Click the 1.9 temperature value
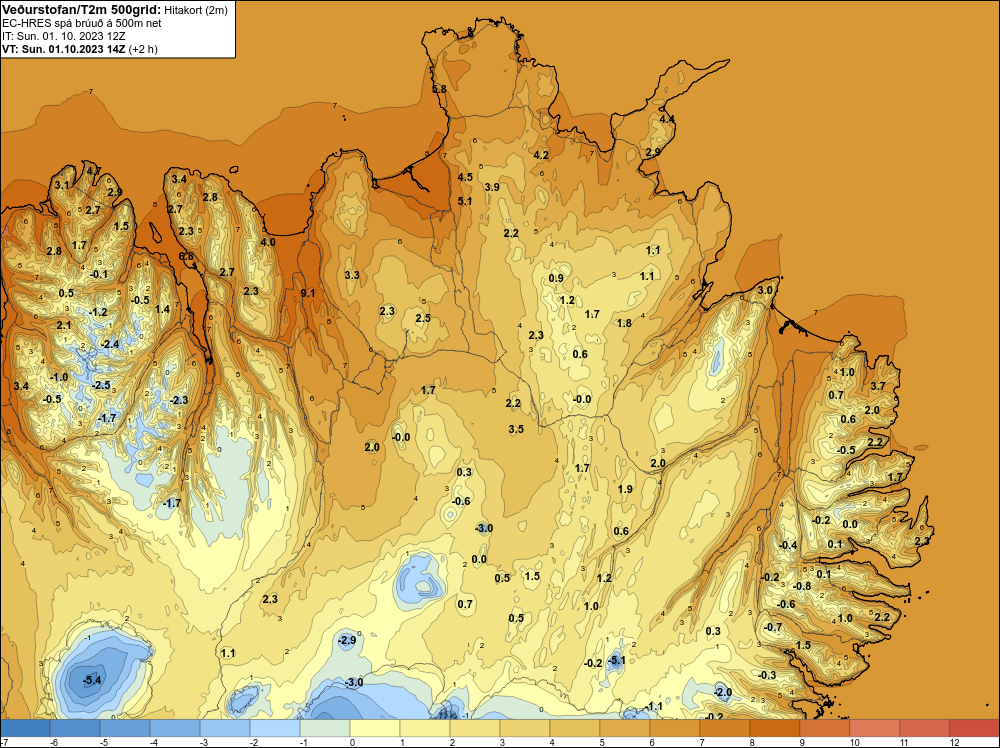Screen dimensions: 1000x748 (x=625, y=489)
